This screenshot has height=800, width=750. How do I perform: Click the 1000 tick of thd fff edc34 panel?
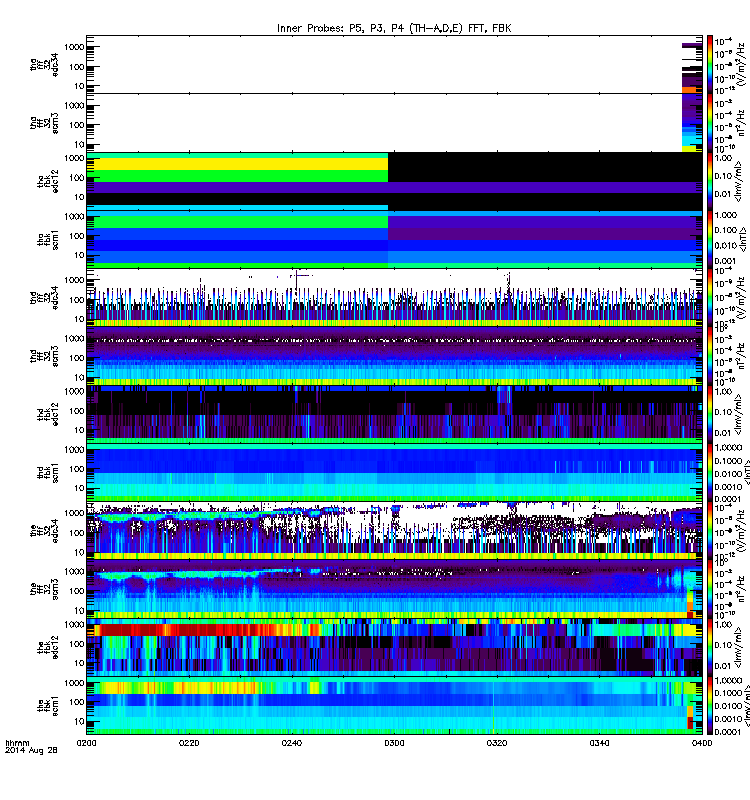click(x=74, y=280)
